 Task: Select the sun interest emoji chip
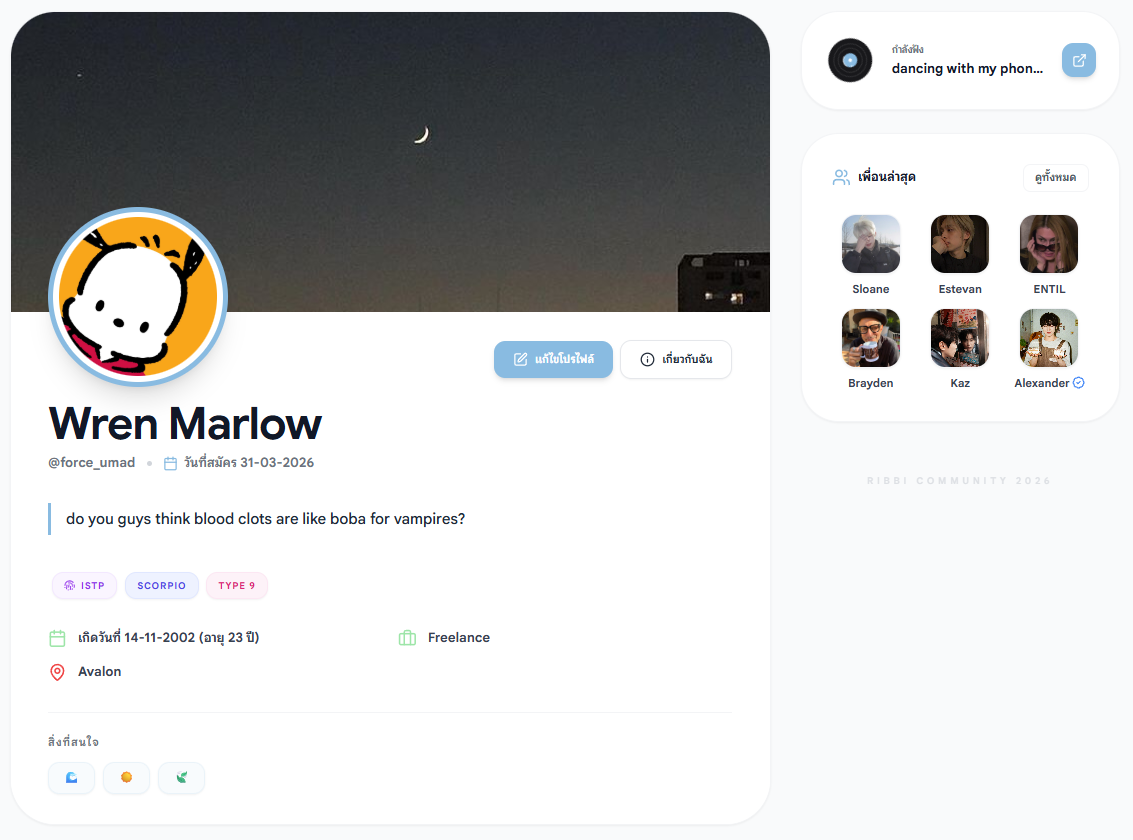point(126,778)
